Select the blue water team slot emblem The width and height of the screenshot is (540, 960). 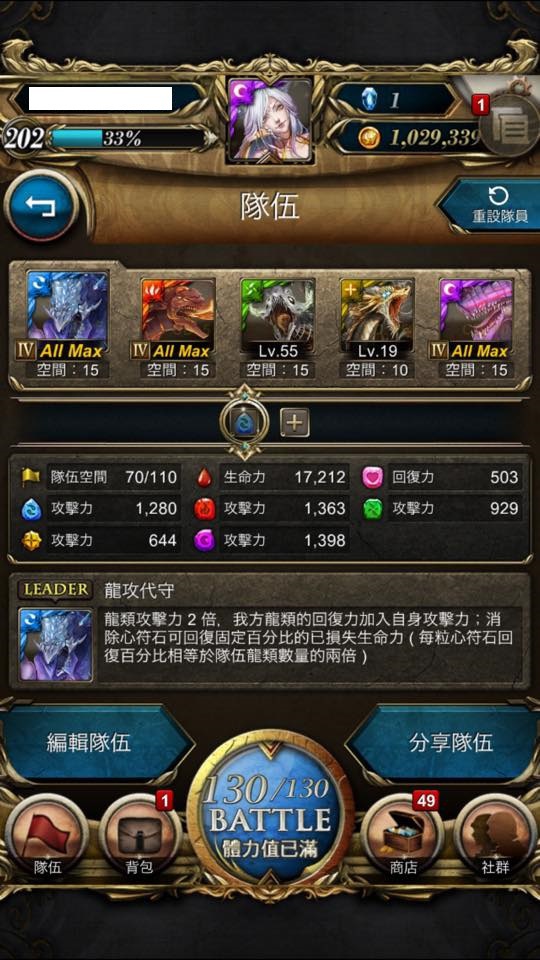[244, 422]
